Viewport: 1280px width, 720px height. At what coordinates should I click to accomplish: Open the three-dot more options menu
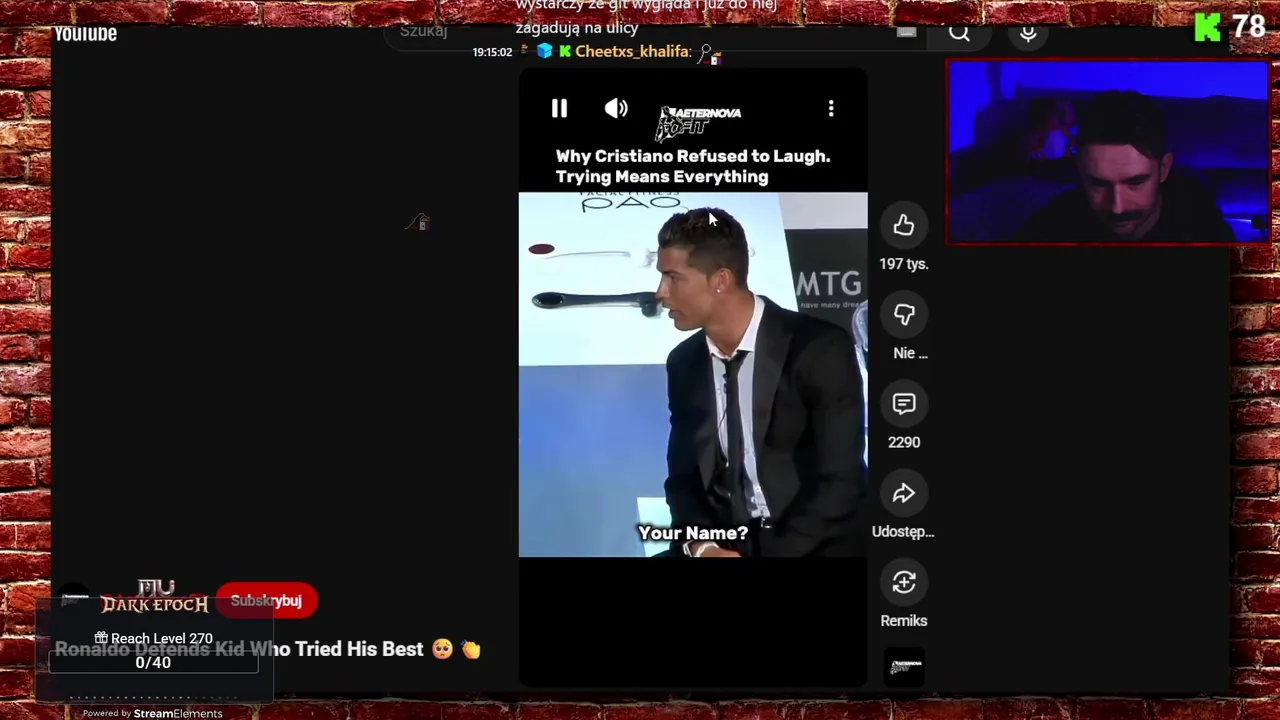tap(831, 109)
